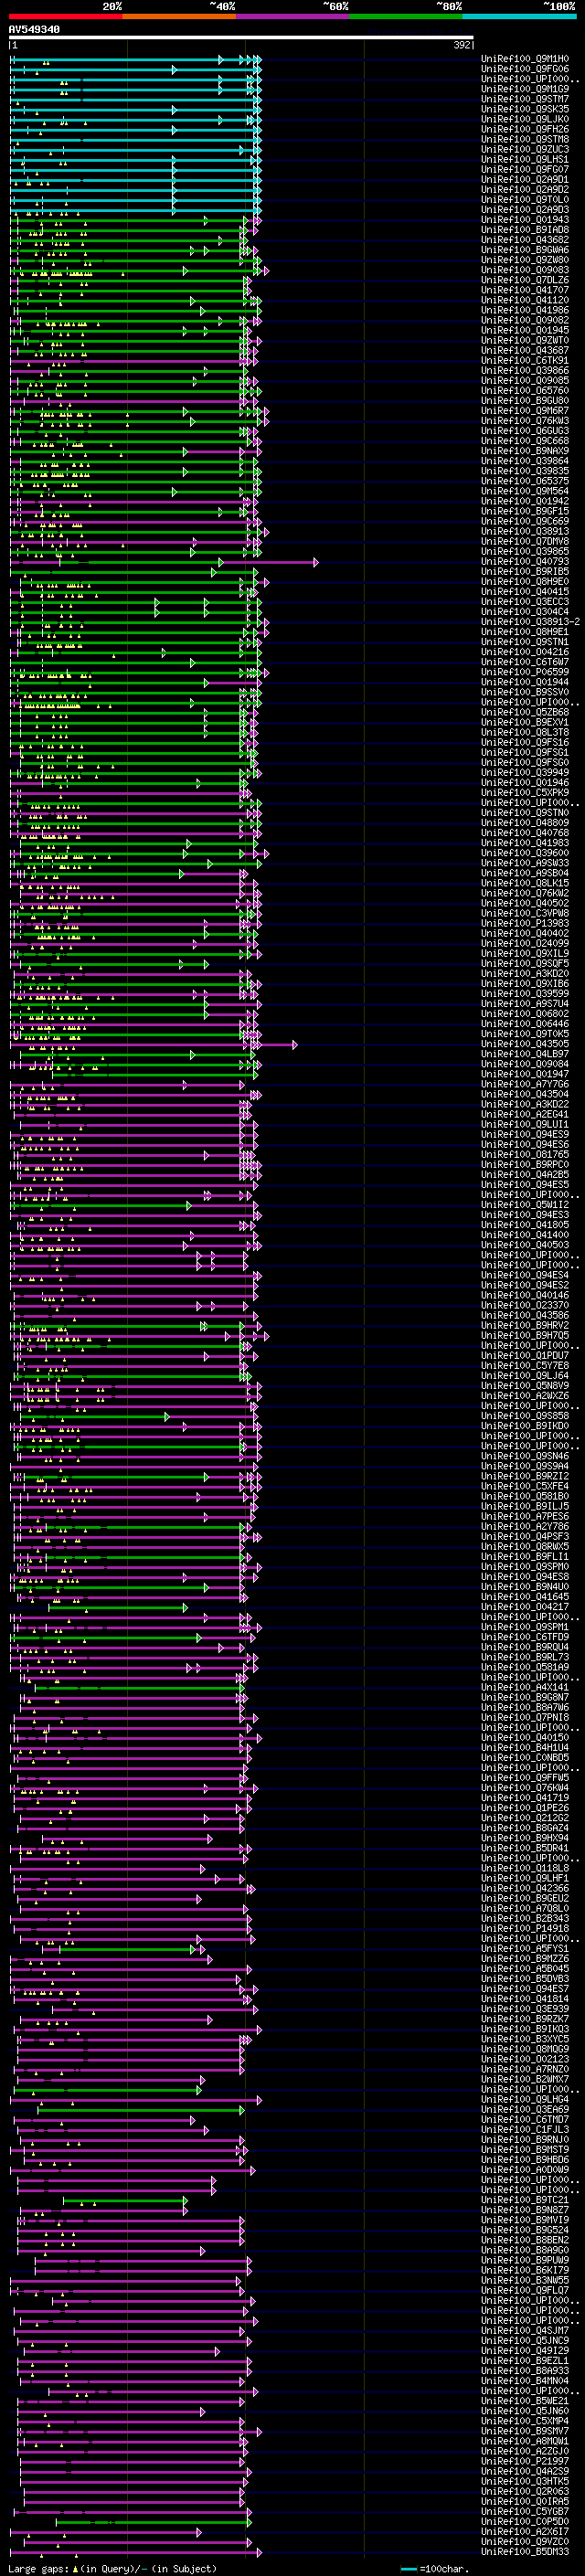Select hit label UniRef100_Q9SK35

[525, 109]
